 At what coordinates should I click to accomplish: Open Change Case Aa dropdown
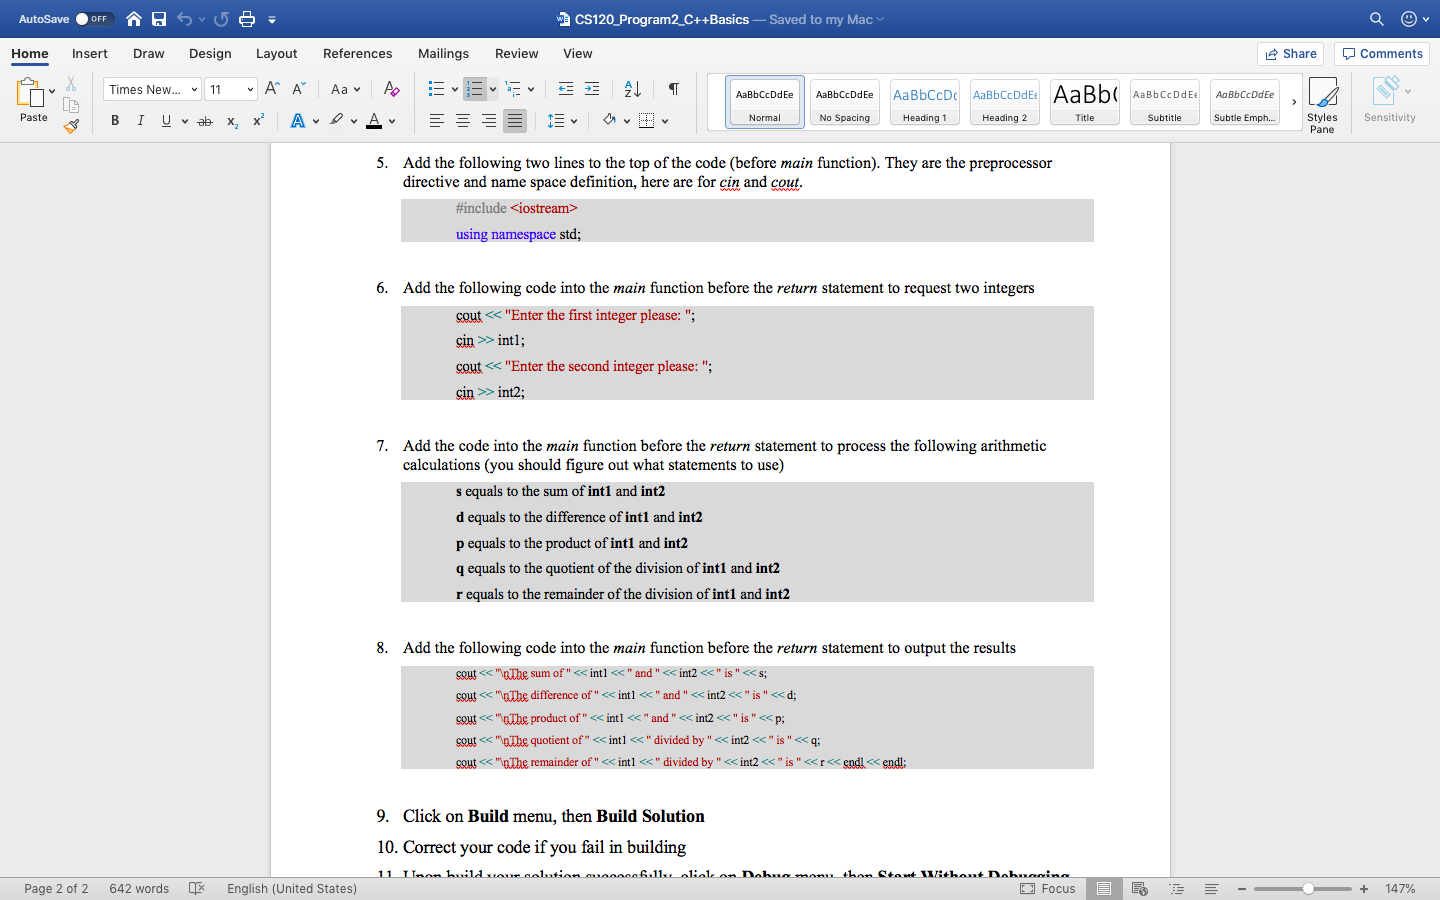click(x=345, y=89)
